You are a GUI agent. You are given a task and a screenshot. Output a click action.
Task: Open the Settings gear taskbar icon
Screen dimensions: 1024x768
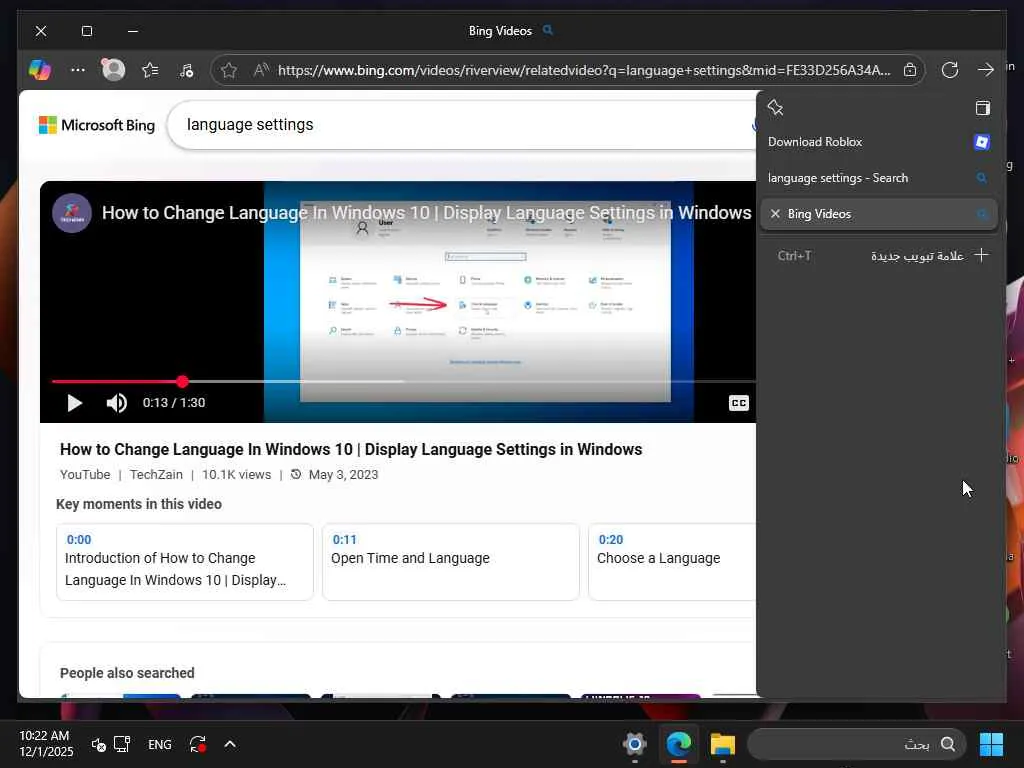pos(634,744)
